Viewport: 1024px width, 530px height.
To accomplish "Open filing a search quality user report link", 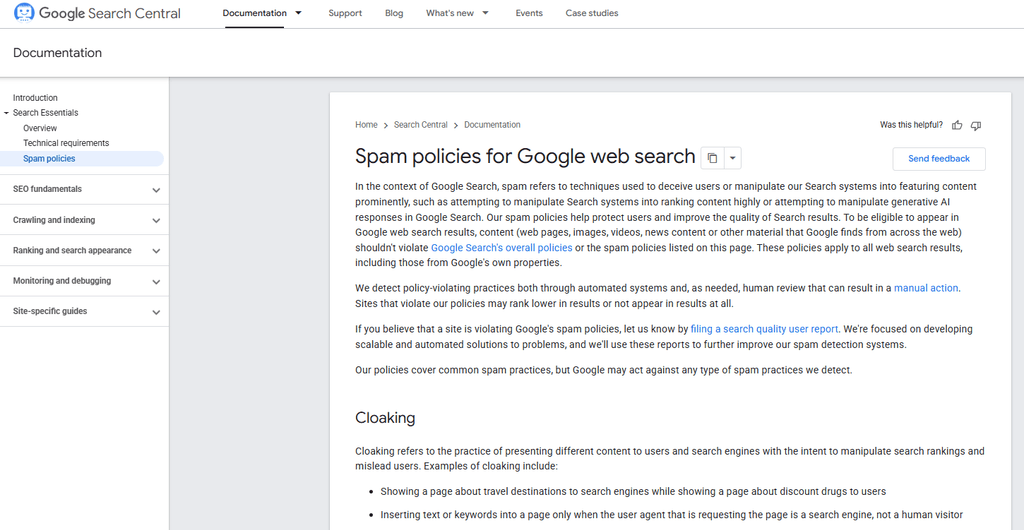I will (763, 329).
